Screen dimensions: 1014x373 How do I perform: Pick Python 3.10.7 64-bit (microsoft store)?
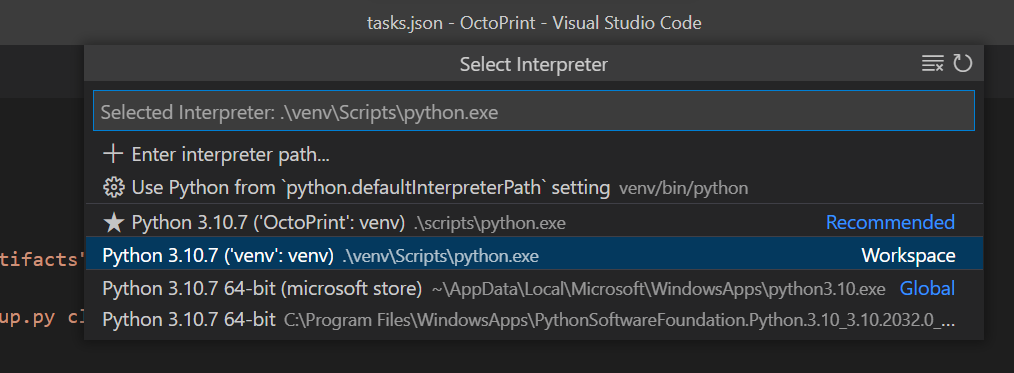pos(534,288)
